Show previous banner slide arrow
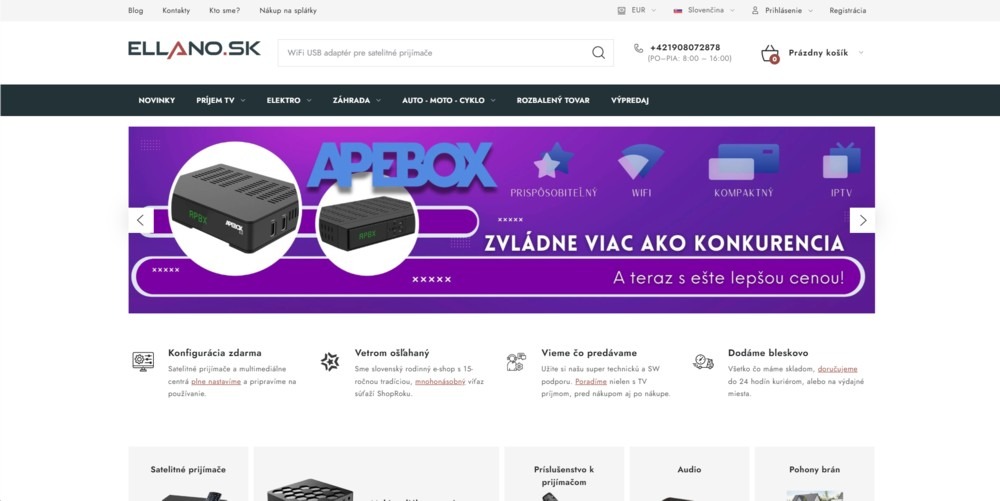The height and width of the screenshot is (501, 1000). click(x=140, y=221)
